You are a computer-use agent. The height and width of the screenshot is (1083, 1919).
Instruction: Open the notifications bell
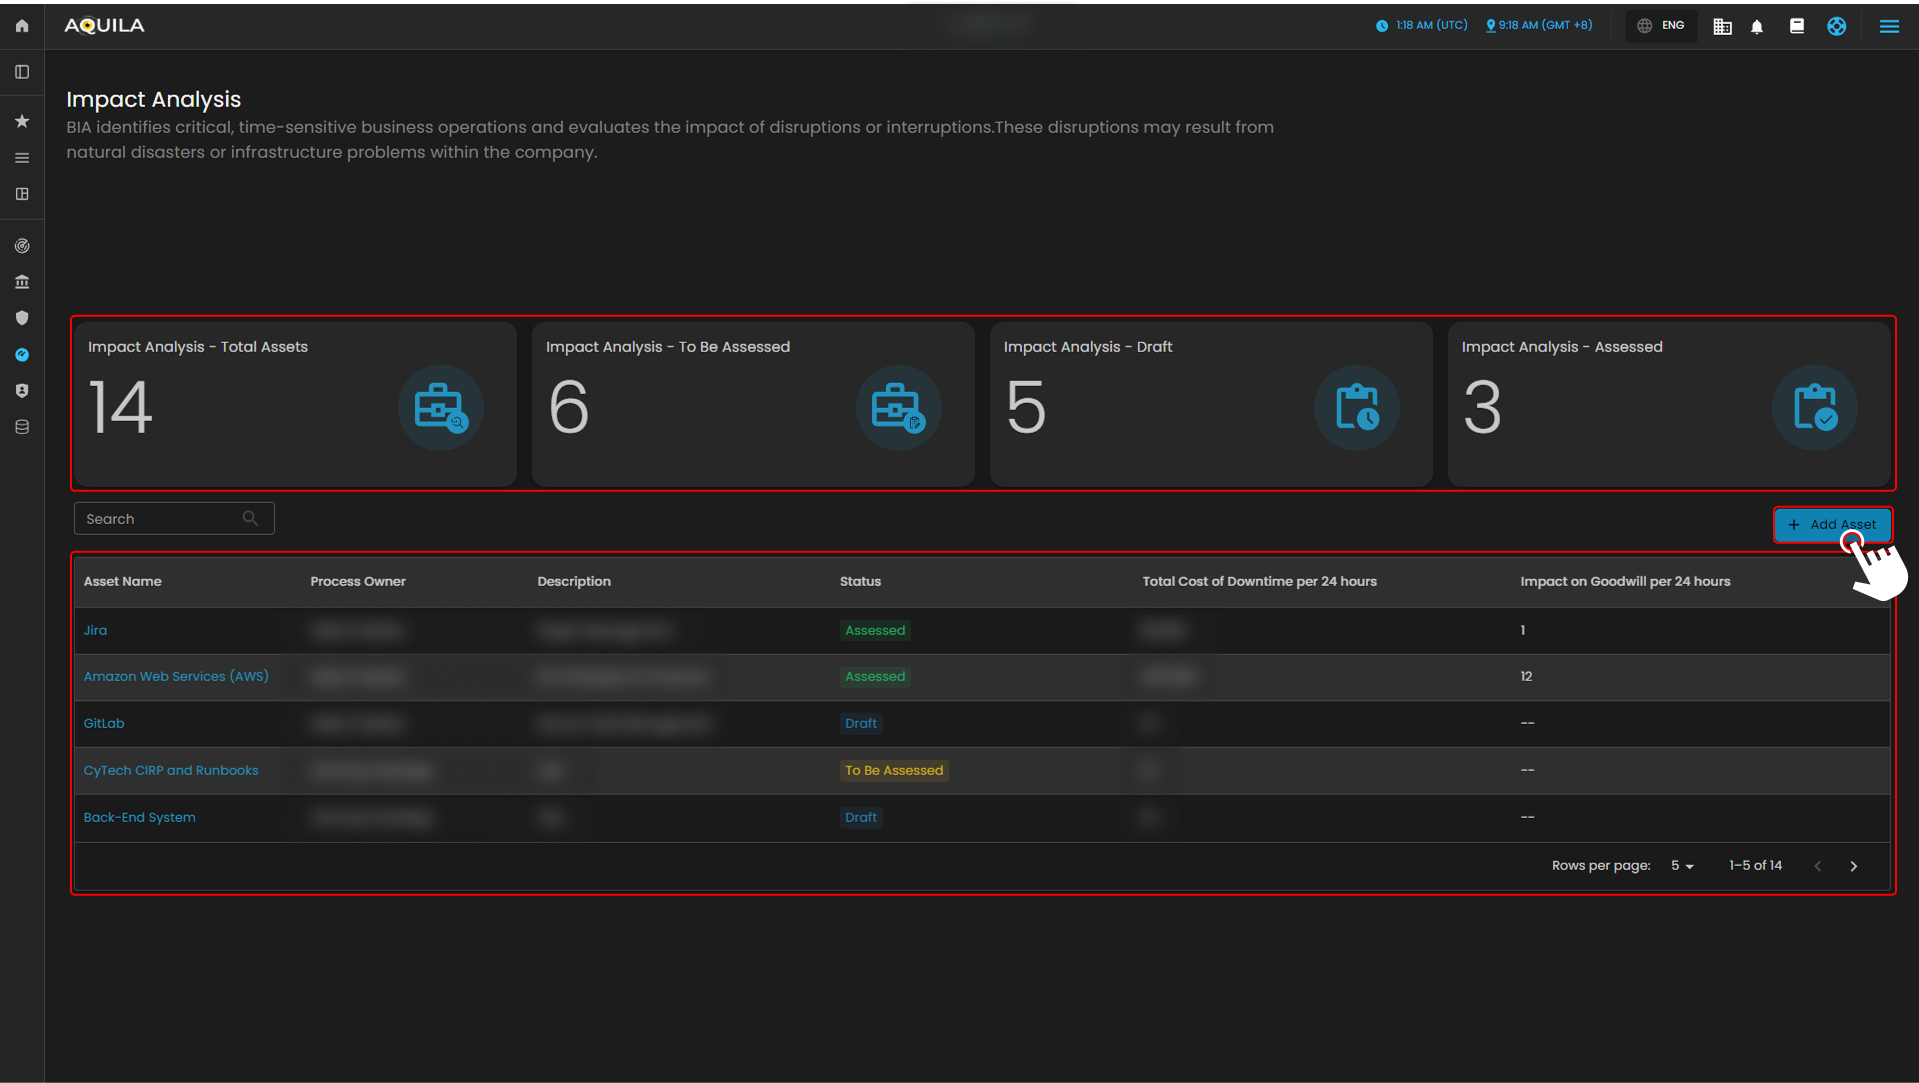click(x=1757, y=27)
